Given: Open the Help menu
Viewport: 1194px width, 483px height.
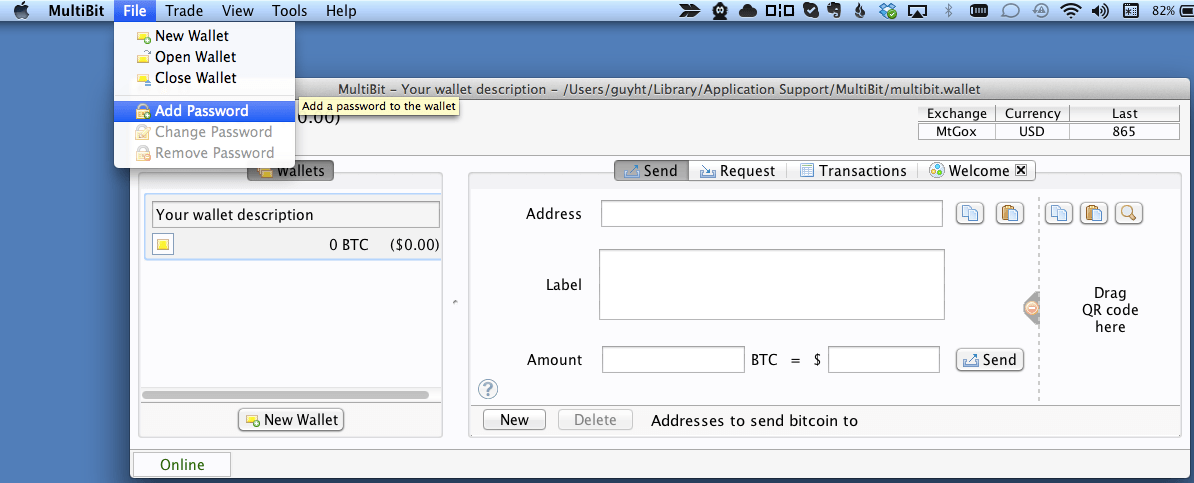Looking at the screenshot, I should pos(340,11).
